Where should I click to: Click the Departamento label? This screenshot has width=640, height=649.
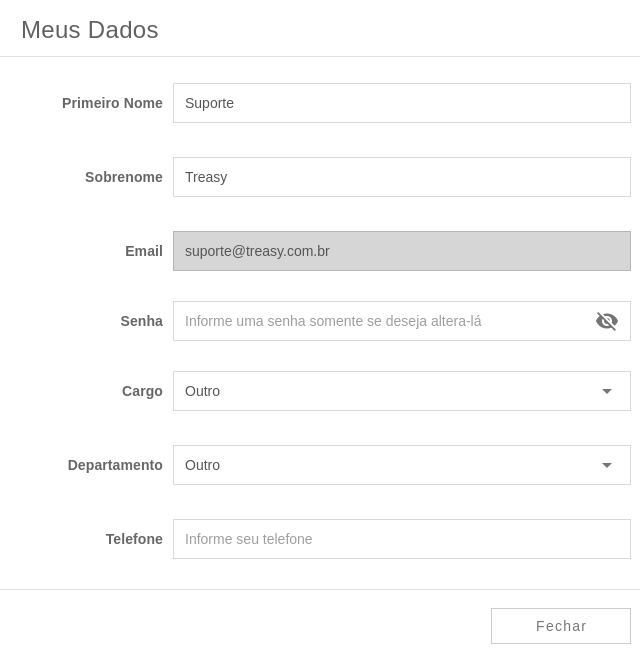pyautogui.click(x=115, y=465)
